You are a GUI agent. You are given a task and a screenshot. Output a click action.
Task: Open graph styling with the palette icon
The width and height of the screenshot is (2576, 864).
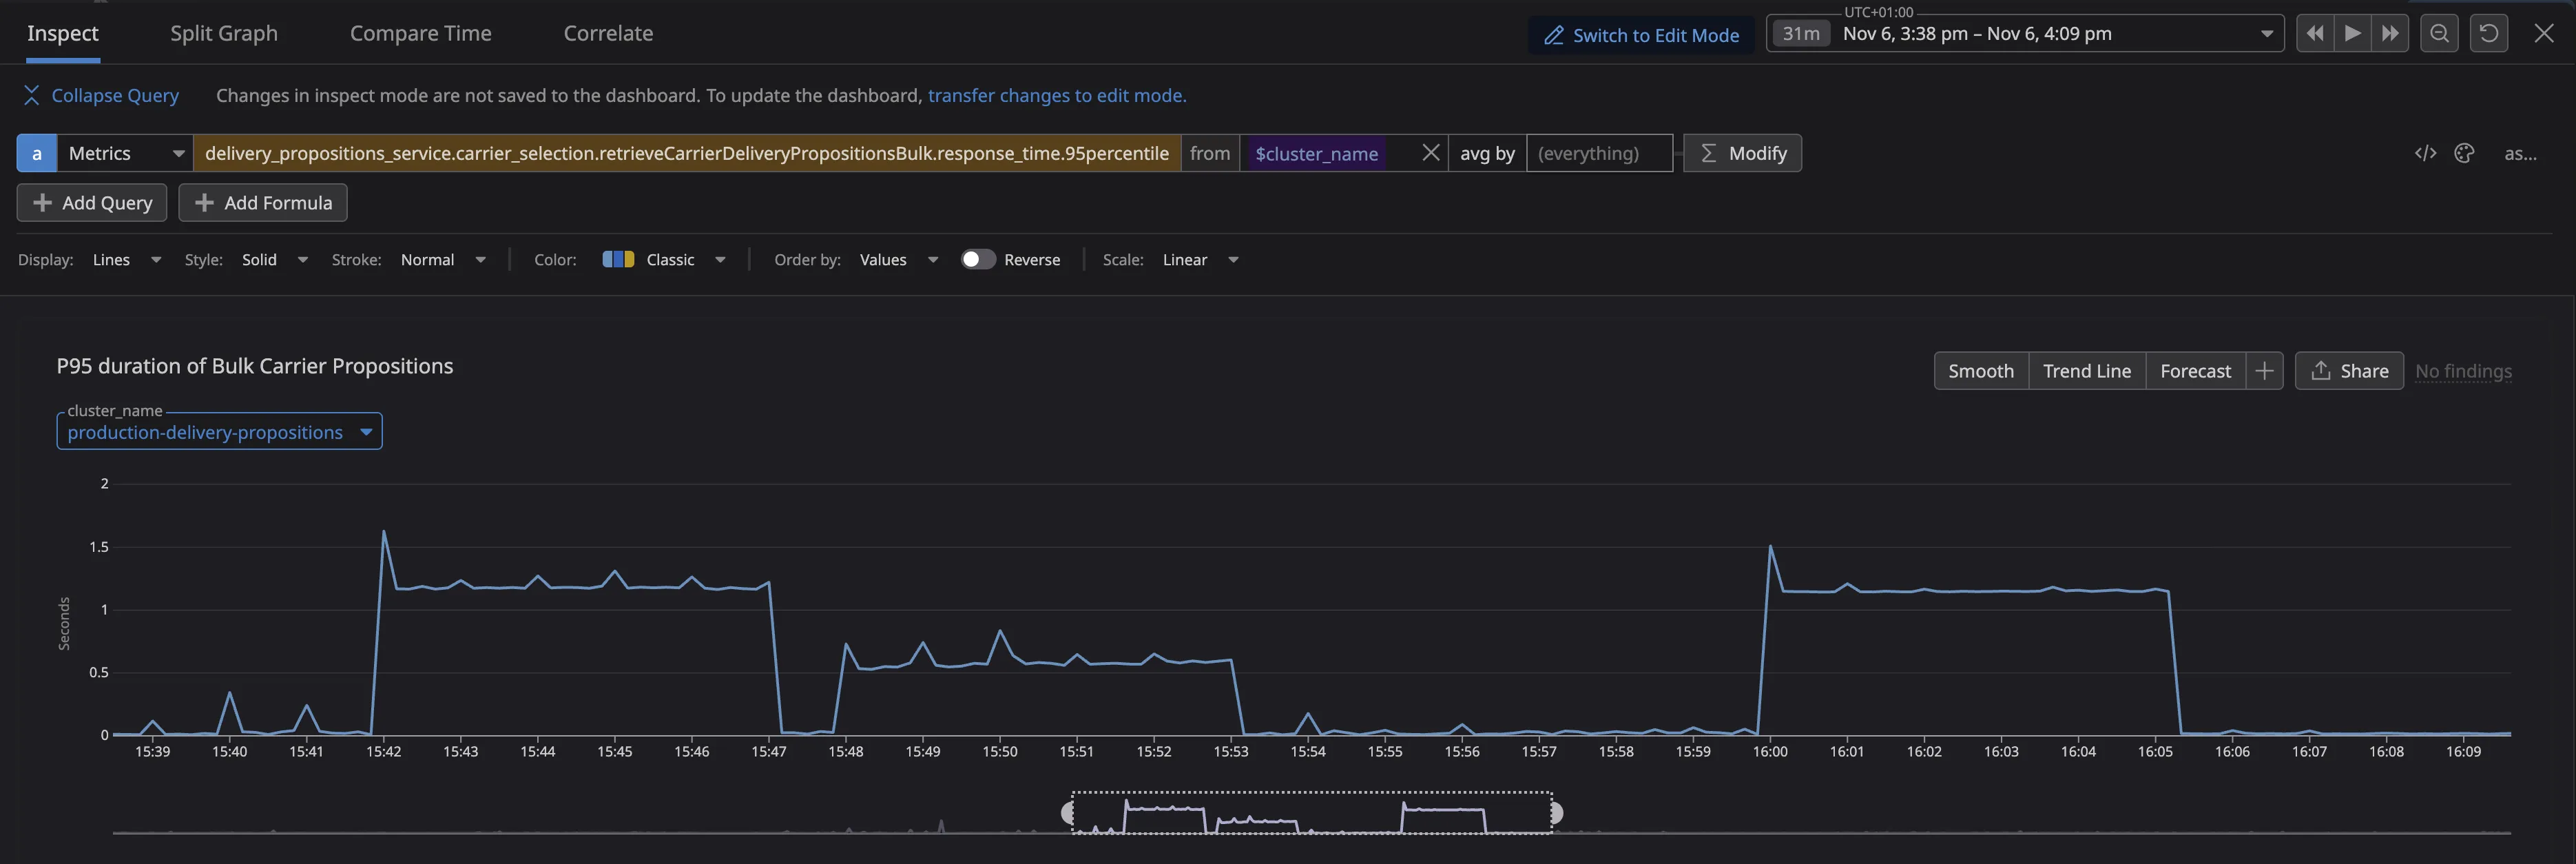click(x=2464, y=153)
